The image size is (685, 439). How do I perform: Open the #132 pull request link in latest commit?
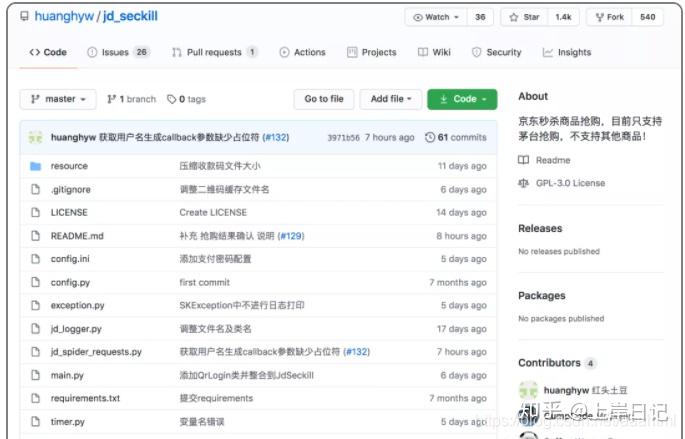tap(276, 137)
